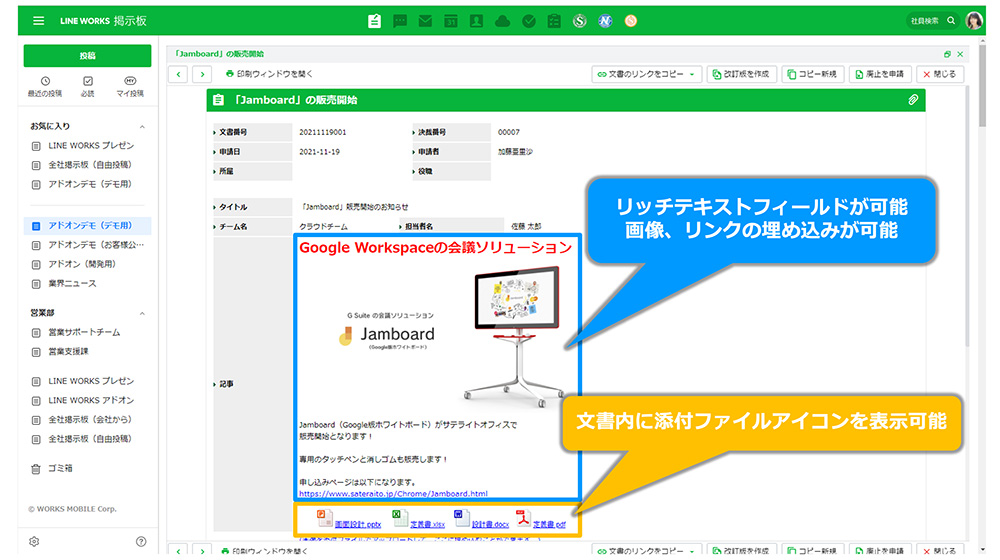The height and width of the screenshot is (560, 1000).
Task: Open the user profile avatar
Action: click(974, 21)
